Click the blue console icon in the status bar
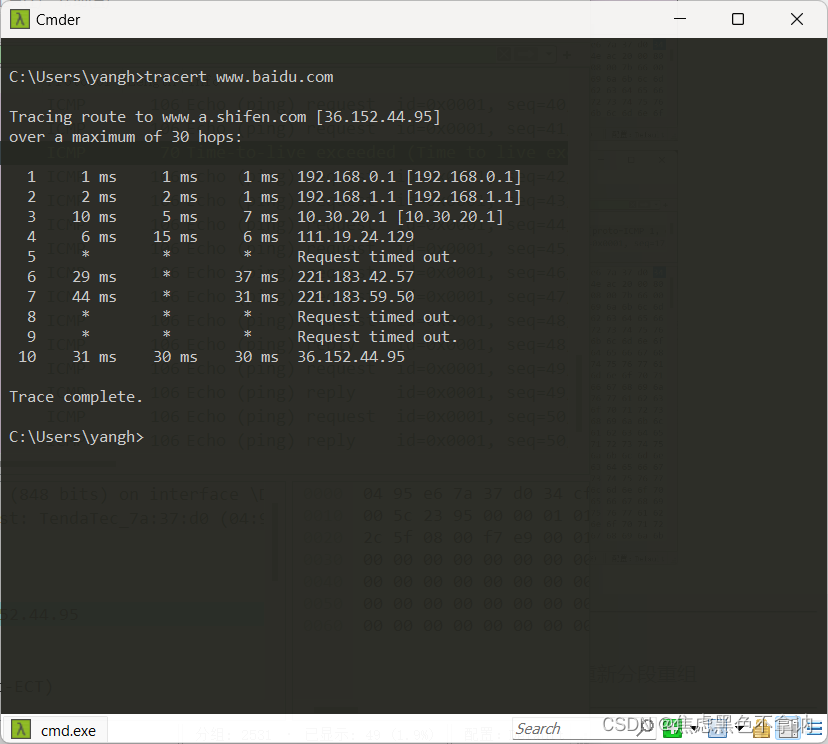828x744 pixels. [715, 728]
